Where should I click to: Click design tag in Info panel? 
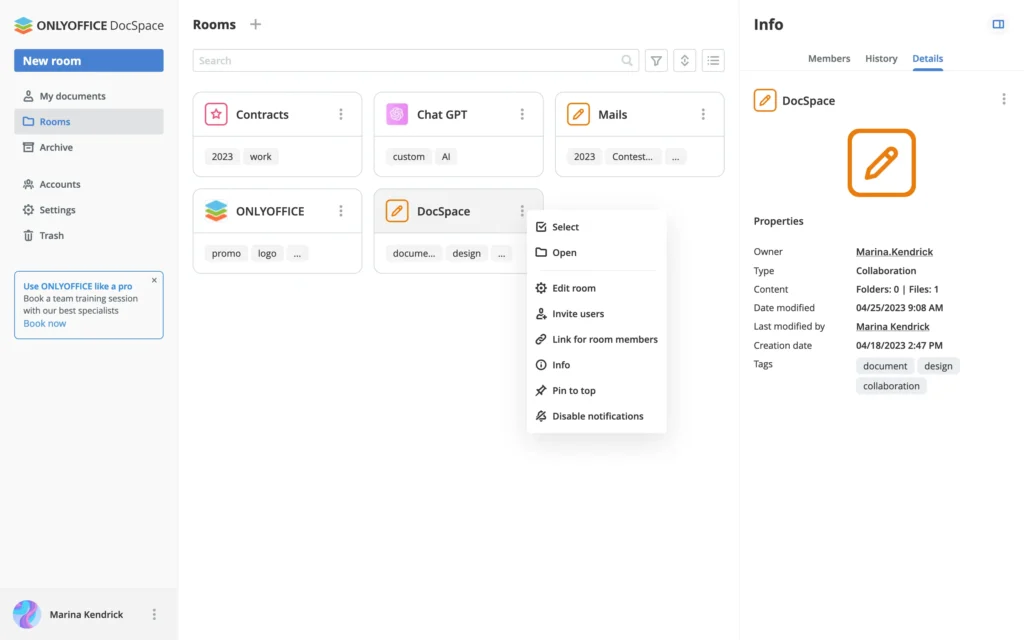point(938,366)
